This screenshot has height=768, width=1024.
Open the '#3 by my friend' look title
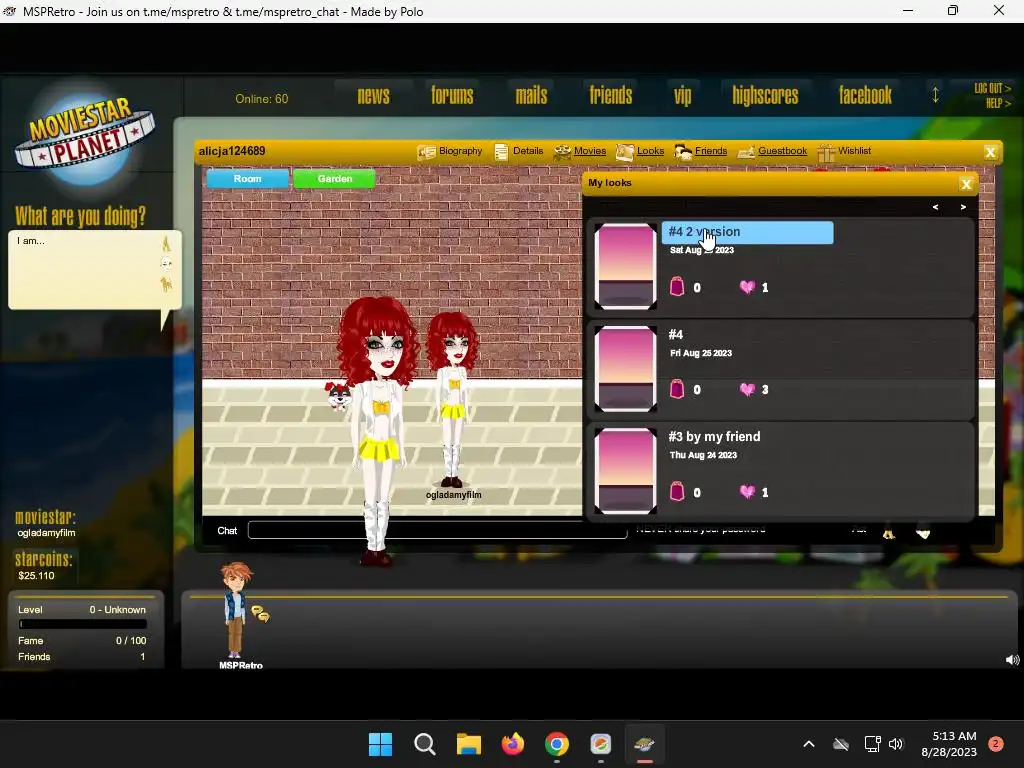coord(714,436)
